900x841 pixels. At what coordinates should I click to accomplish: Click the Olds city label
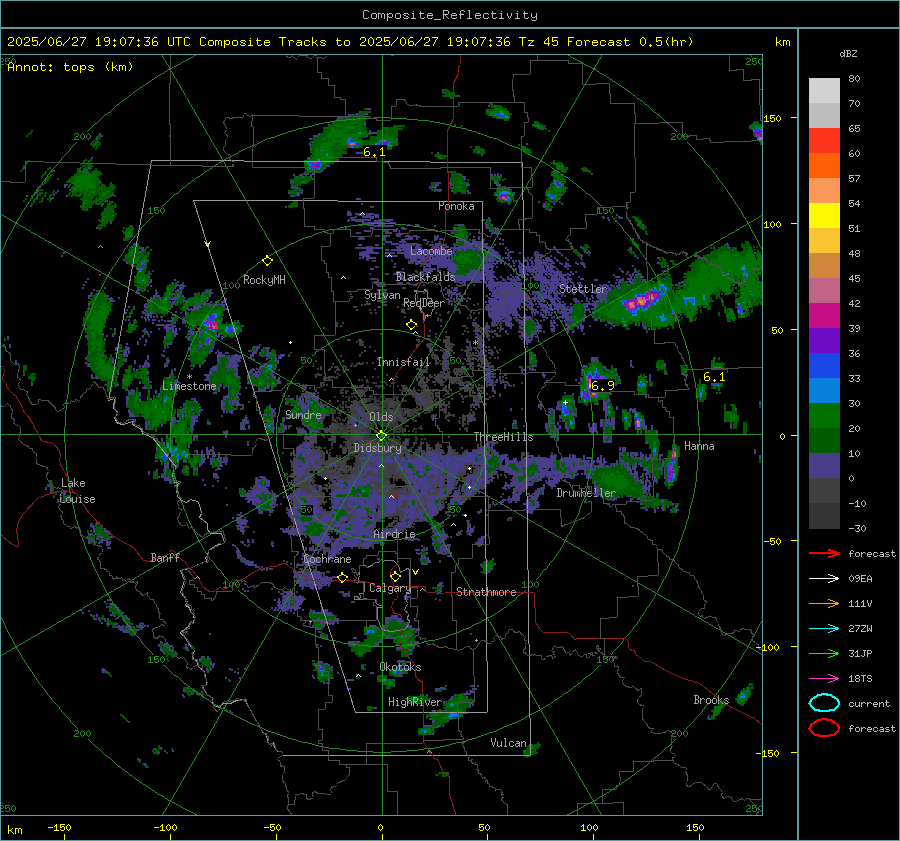(x=381, y=417)
